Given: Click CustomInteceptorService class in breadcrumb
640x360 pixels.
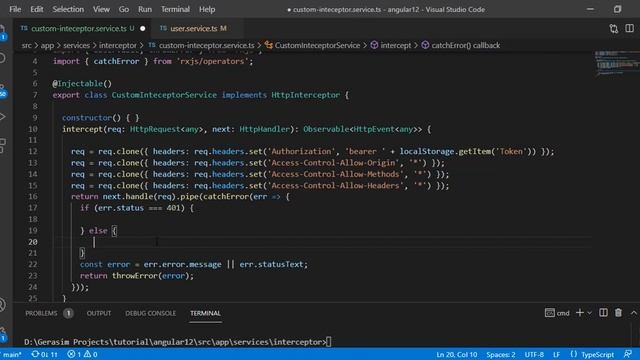Looking at the screenshot, I should pos(313,45).
